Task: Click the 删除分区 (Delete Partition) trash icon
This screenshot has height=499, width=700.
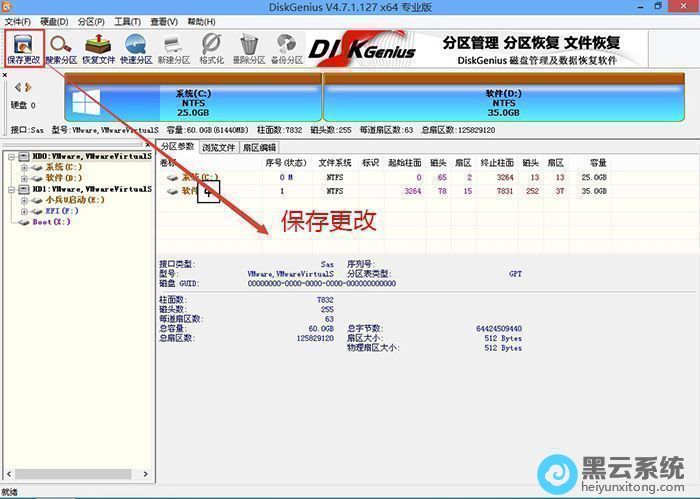Action: point(249,46)
